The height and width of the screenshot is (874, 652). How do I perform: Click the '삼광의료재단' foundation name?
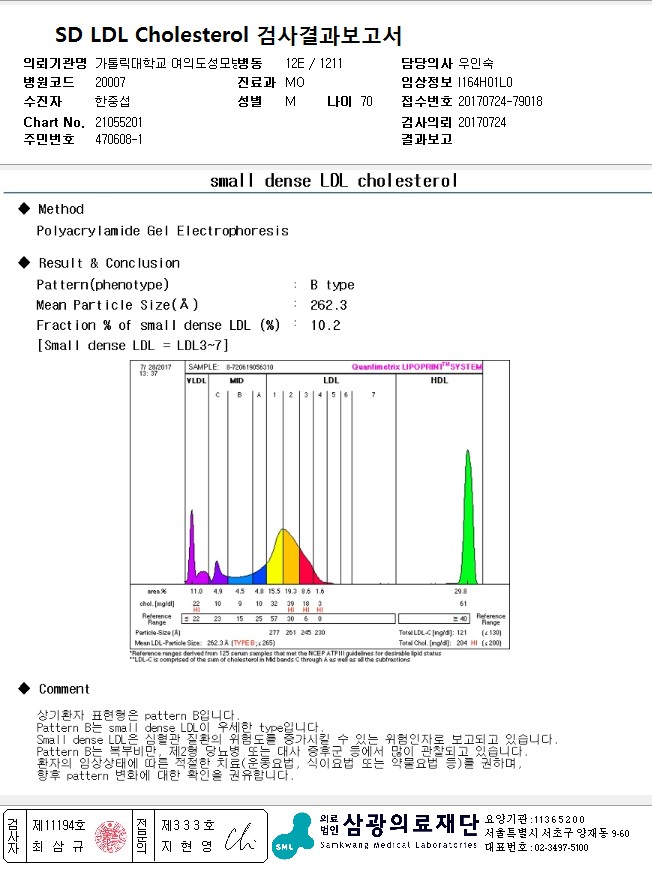click(411, 826)
